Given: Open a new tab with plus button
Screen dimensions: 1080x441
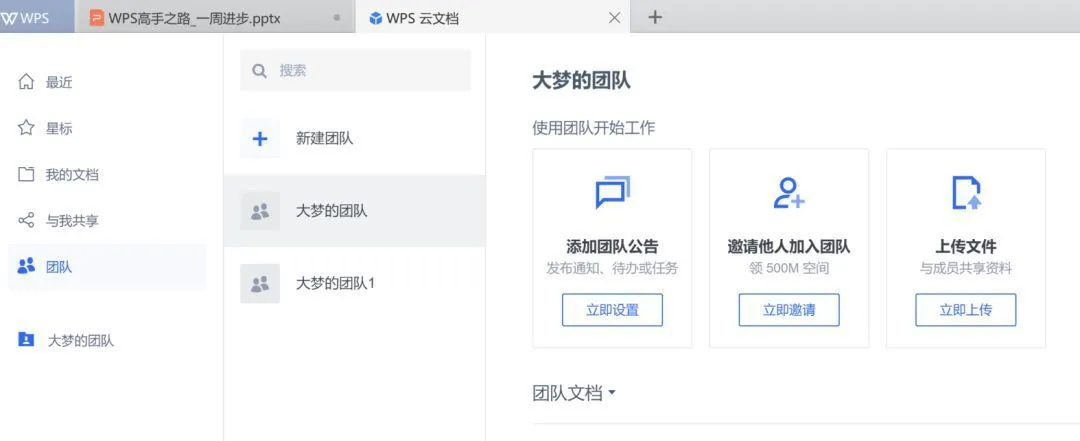Looking at the screenshot, I should point(655,17).
